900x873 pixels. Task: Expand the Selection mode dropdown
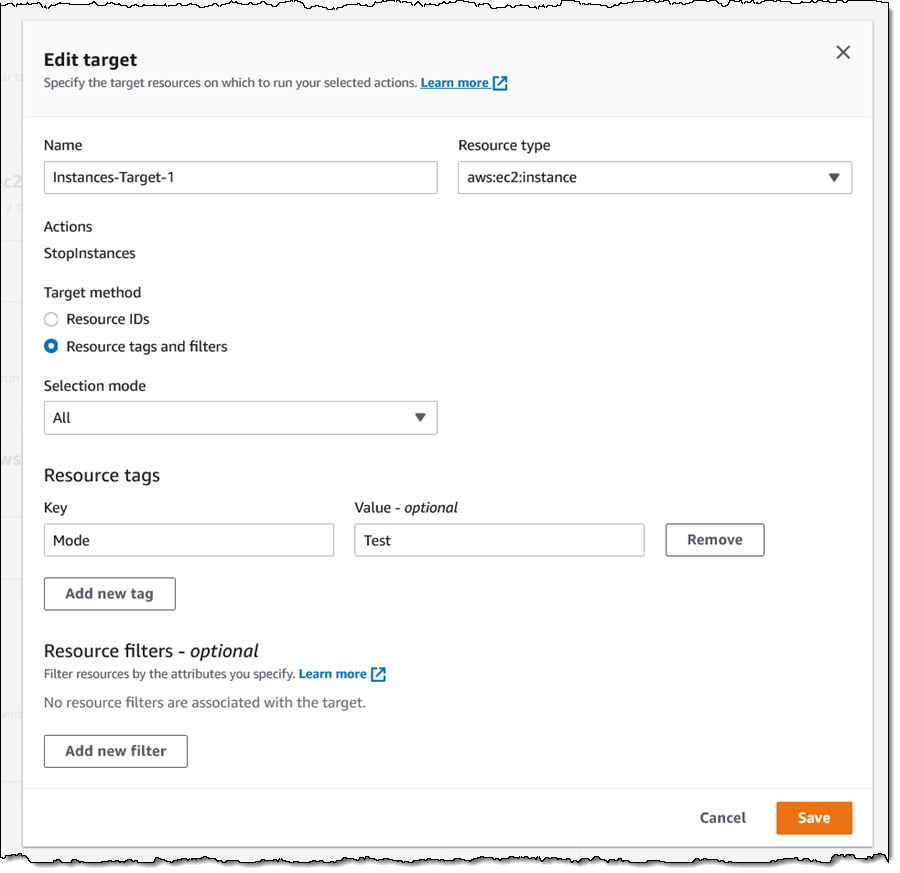coord(240,418)
